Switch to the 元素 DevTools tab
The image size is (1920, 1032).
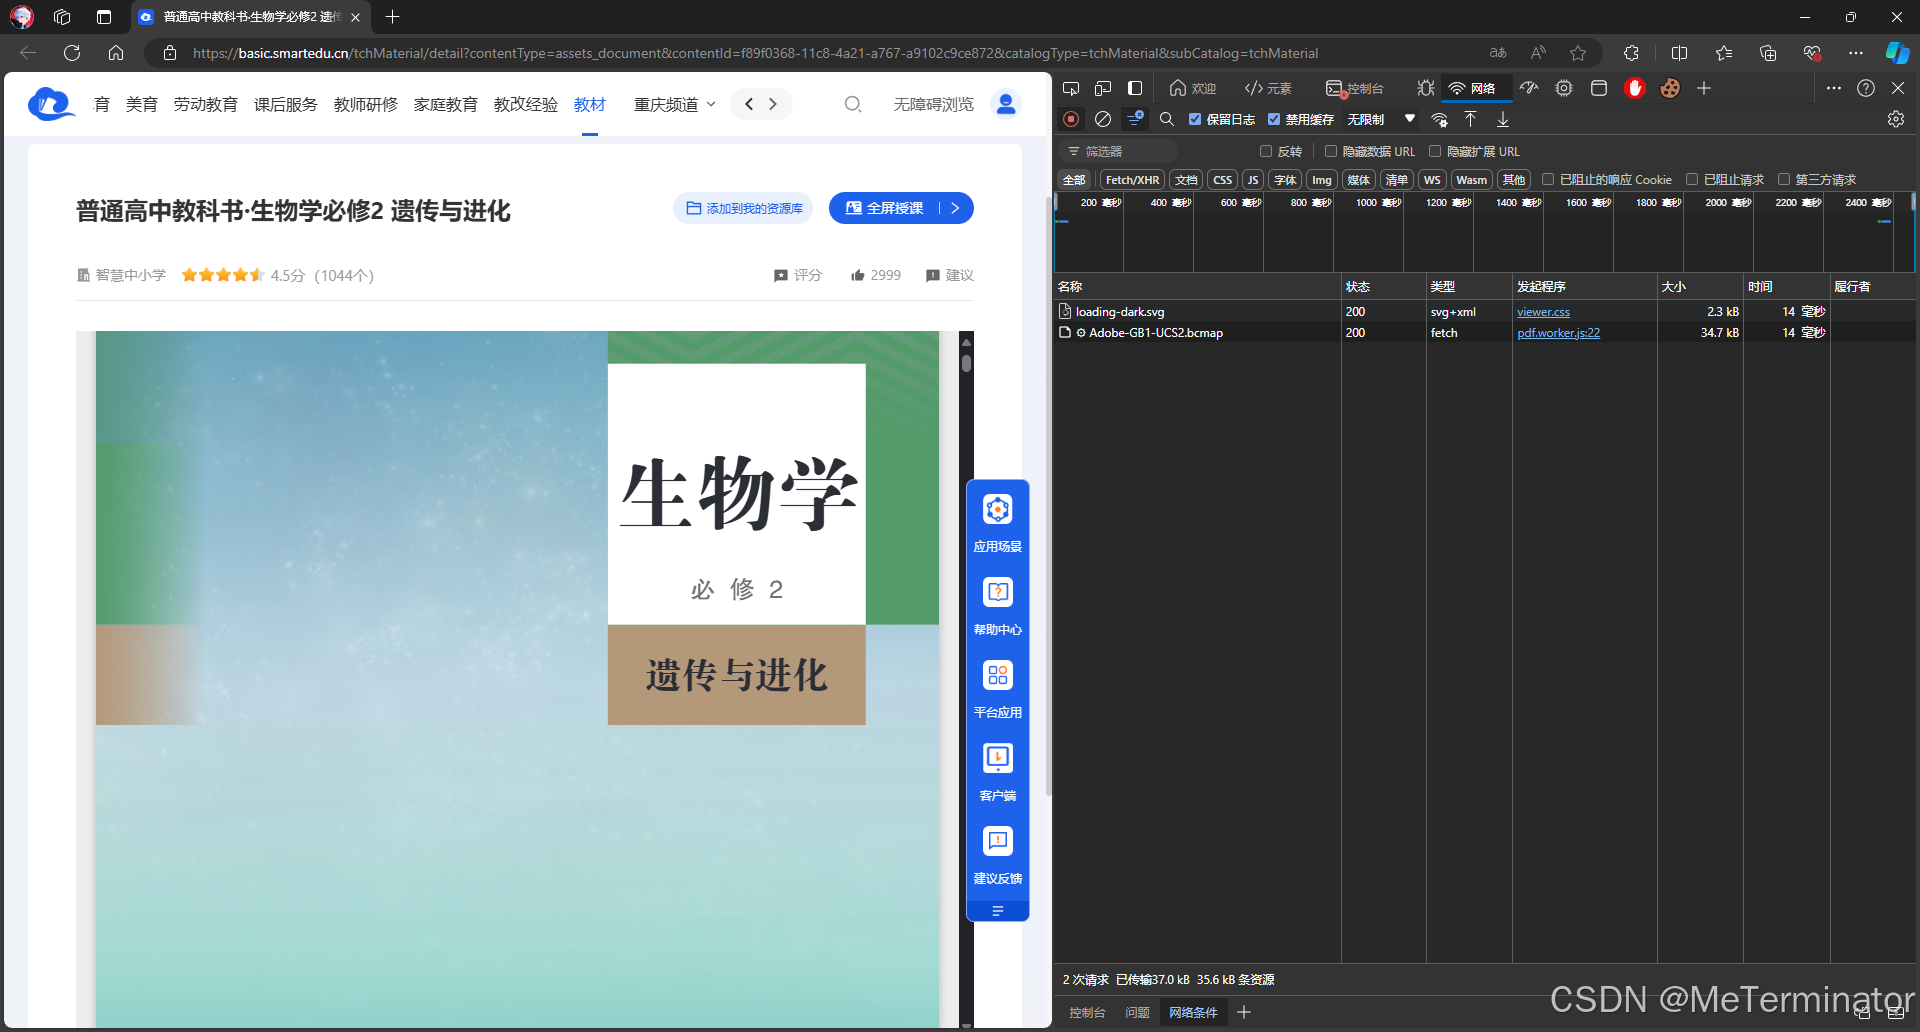(x=1268, y=88)
